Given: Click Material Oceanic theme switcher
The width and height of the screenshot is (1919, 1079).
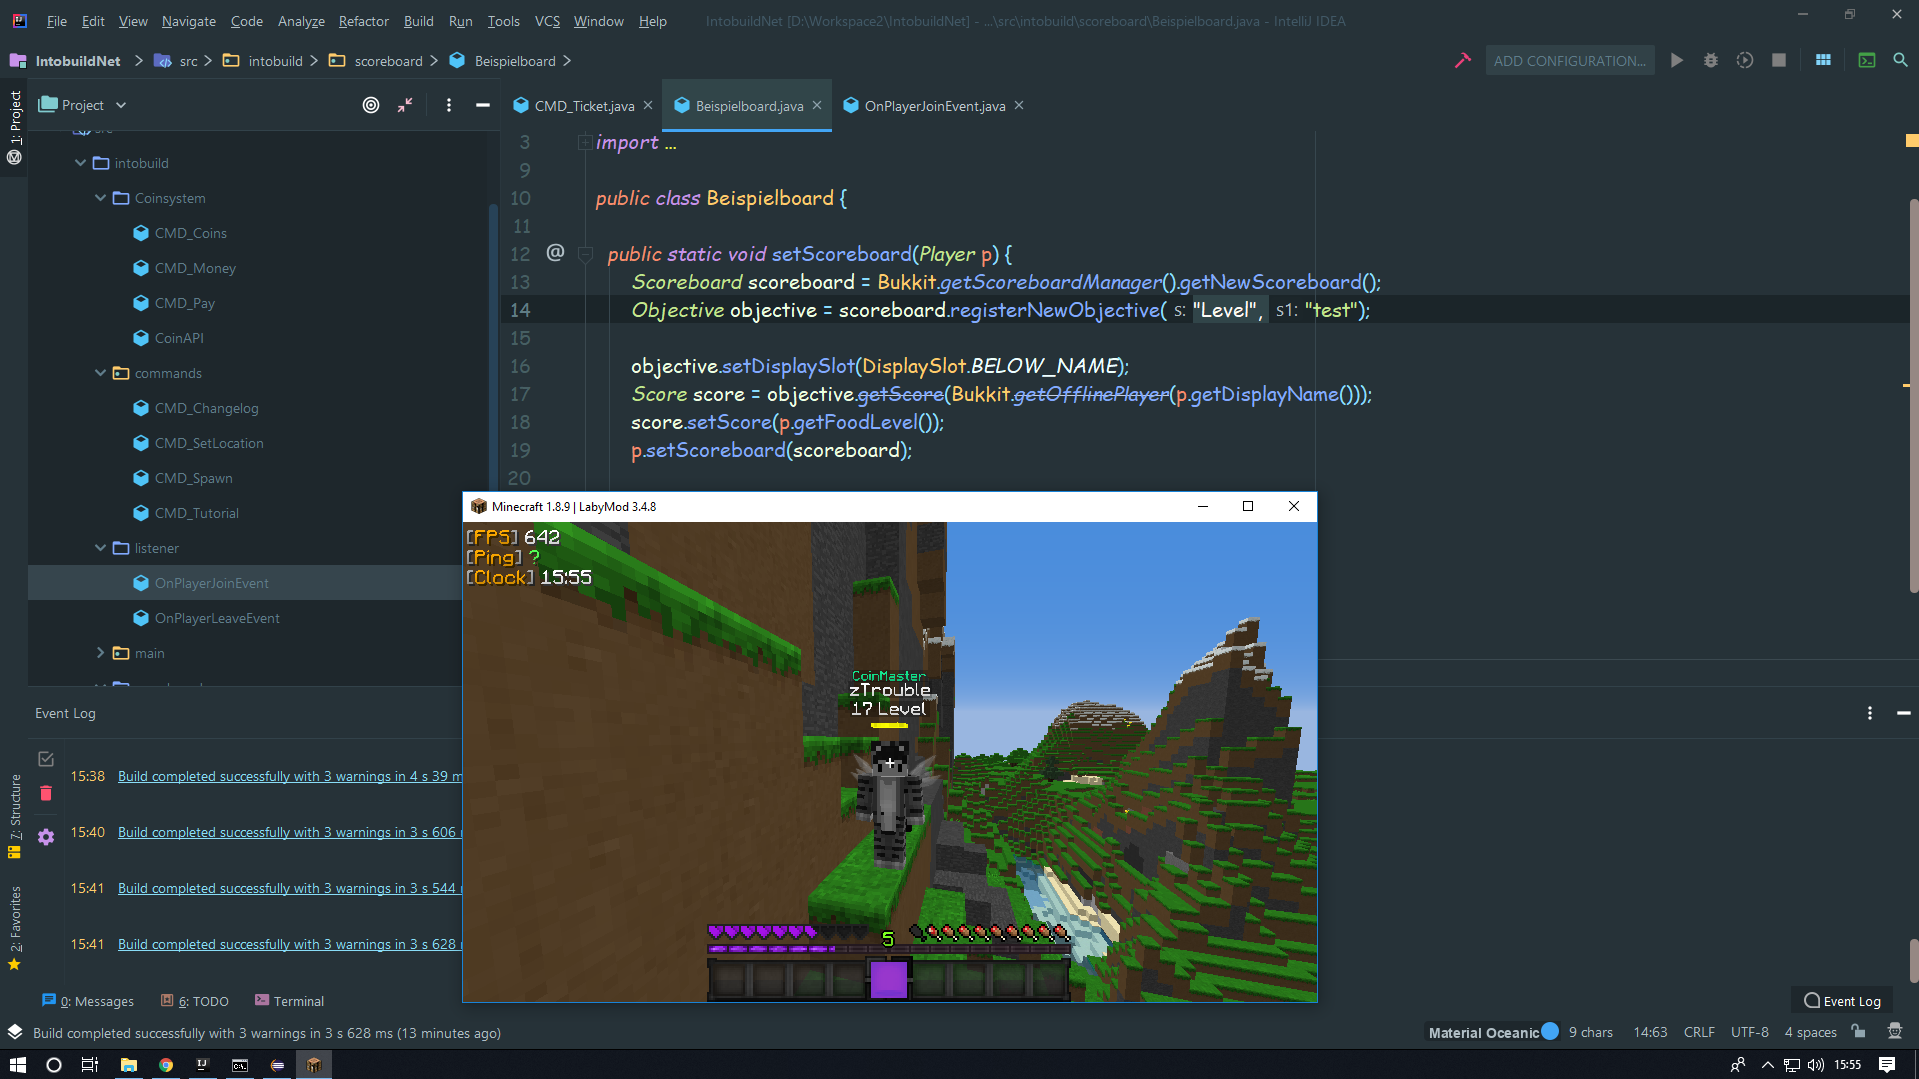Looking at the screenshot, I should [x=1492, y=1032].
